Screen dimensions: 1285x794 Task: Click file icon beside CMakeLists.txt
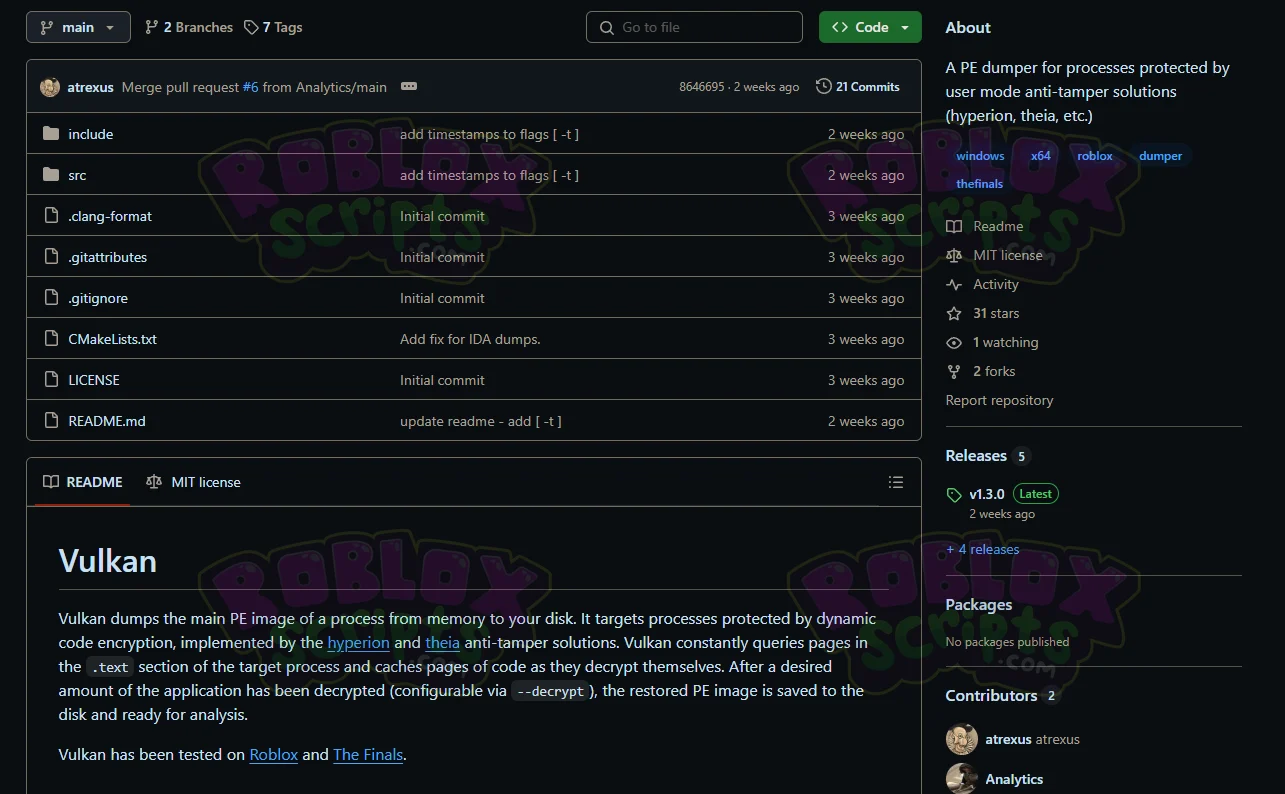tap(51, 339)
